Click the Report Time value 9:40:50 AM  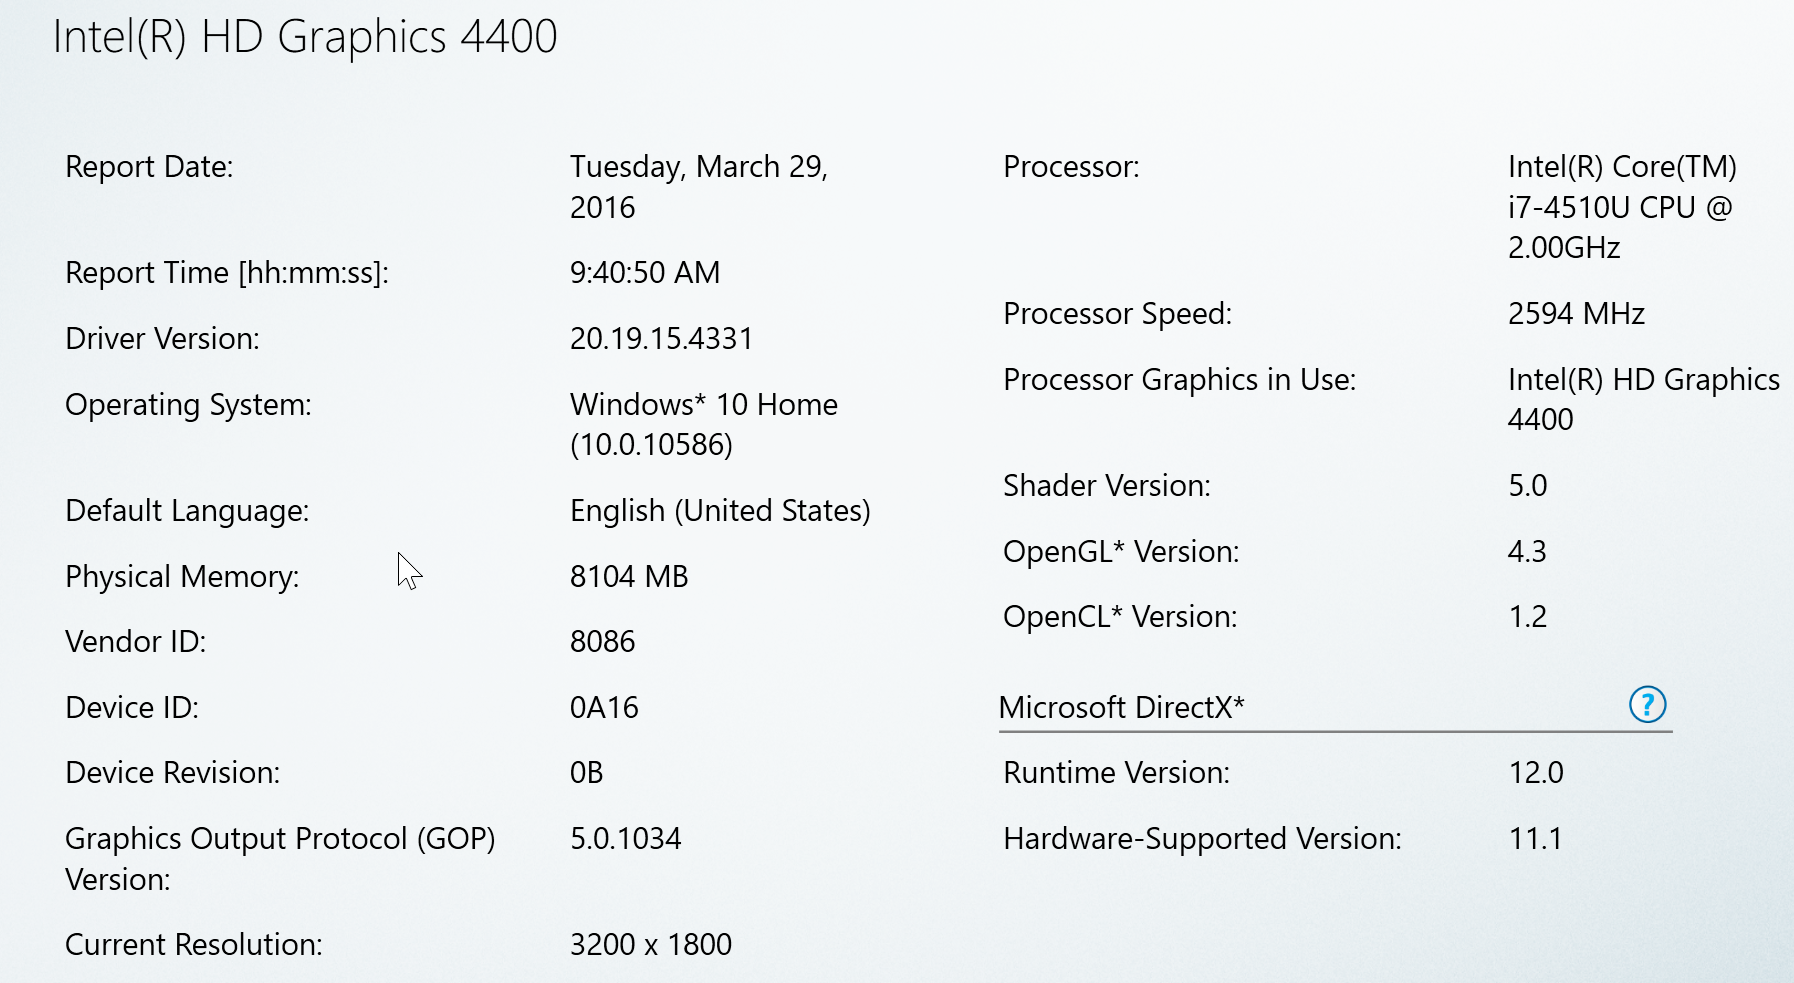point(645,273)
